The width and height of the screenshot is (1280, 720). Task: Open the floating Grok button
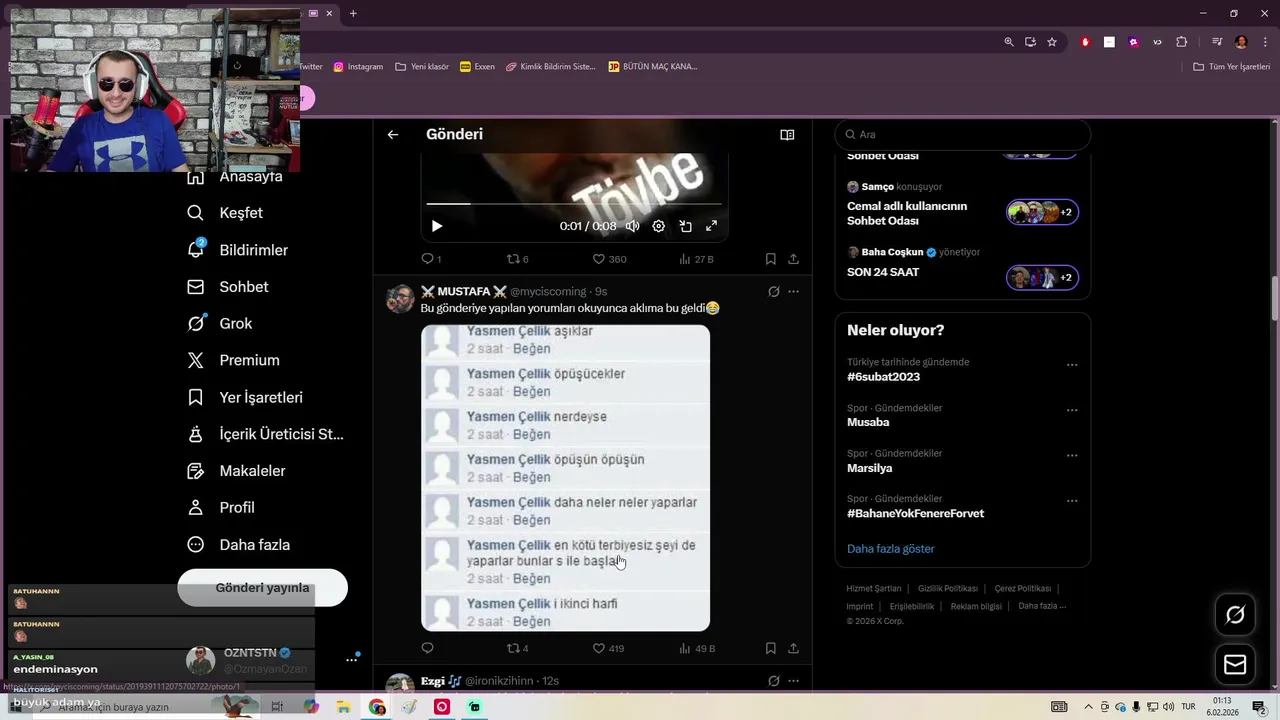(x=1235, y=615)
